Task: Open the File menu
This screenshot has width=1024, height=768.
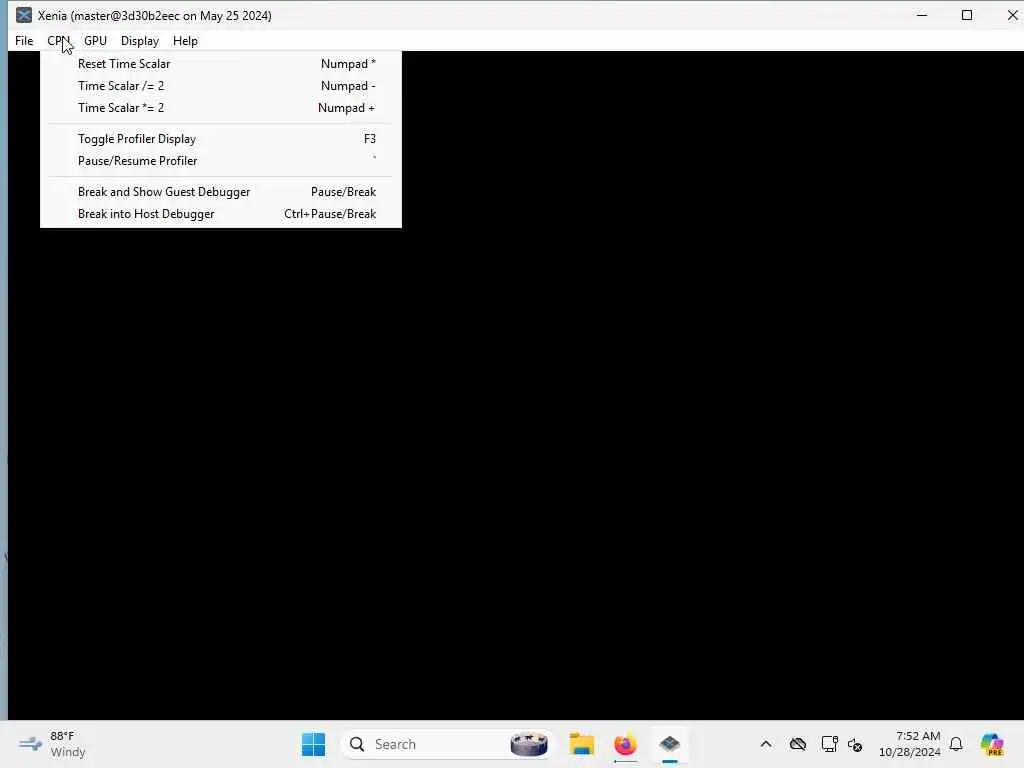Action: click(24, 40)
